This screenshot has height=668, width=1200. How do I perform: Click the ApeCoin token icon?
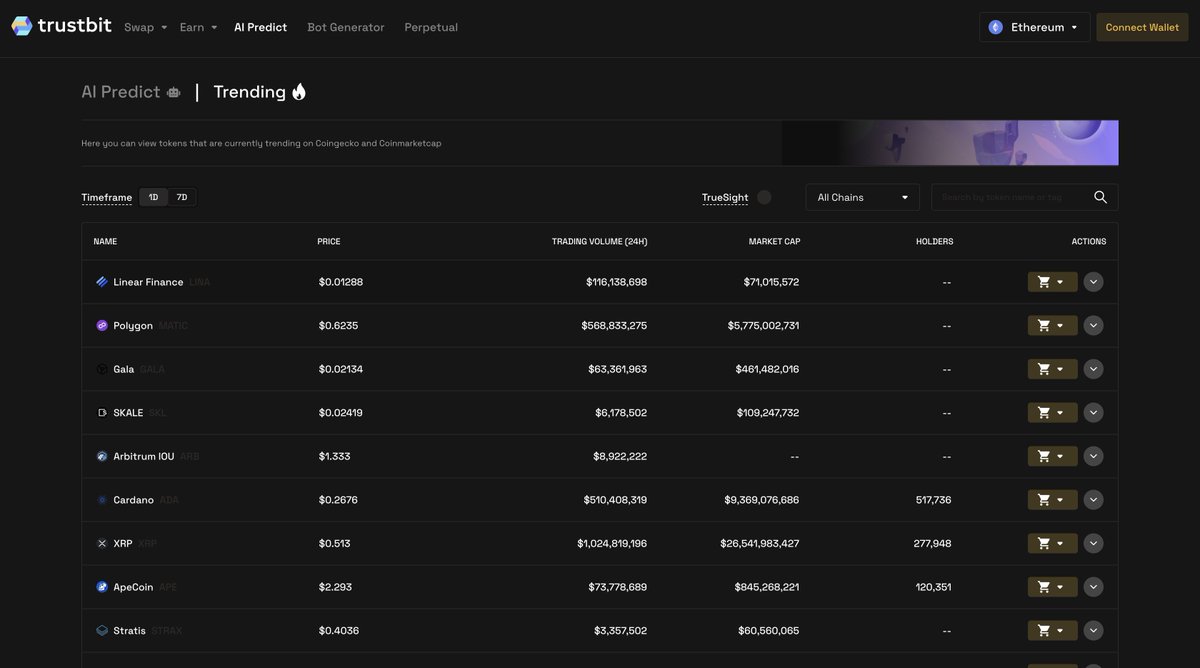tap(102, 587)
